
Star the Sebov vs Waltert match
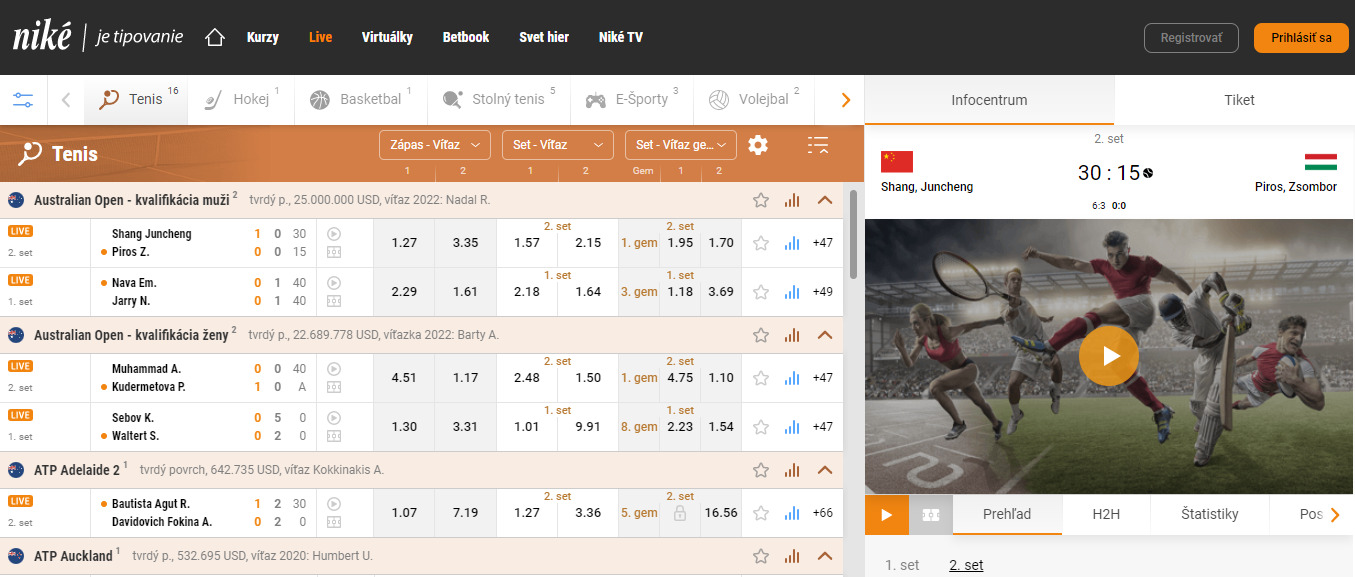(761, 427)
